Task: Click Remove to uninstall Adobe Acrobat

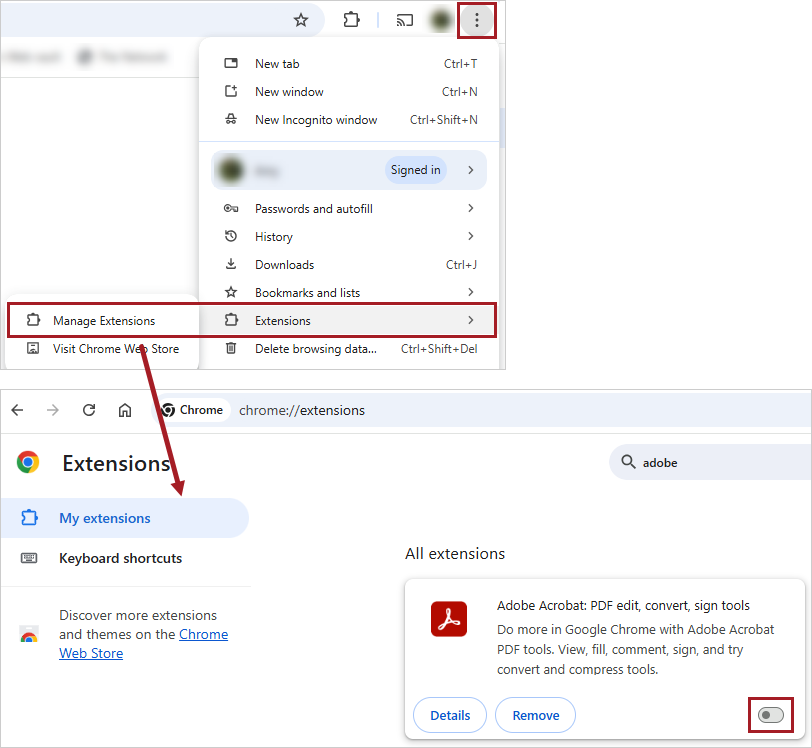Action: (535, 715)
